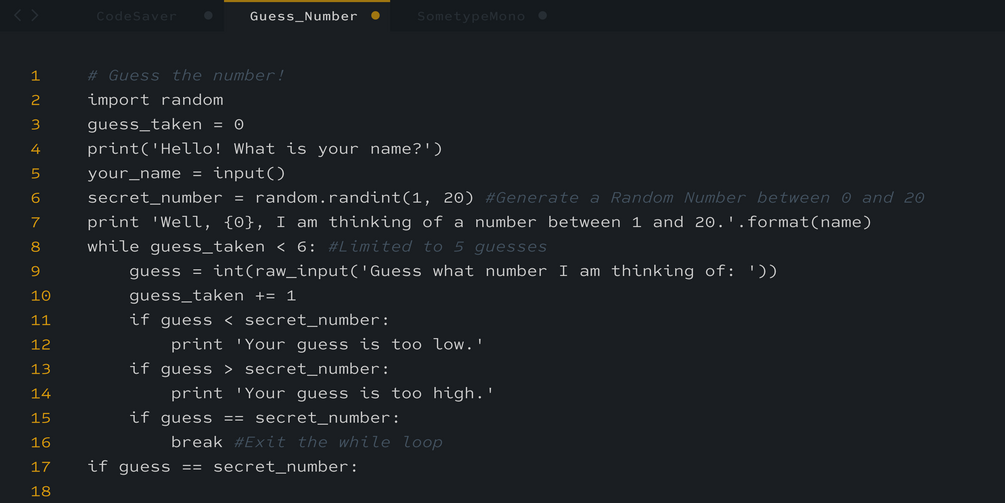Screen dimensions: 1005x503
Task: Click the dot on the SometypeMono tab
Action: [x=542, y=16]
